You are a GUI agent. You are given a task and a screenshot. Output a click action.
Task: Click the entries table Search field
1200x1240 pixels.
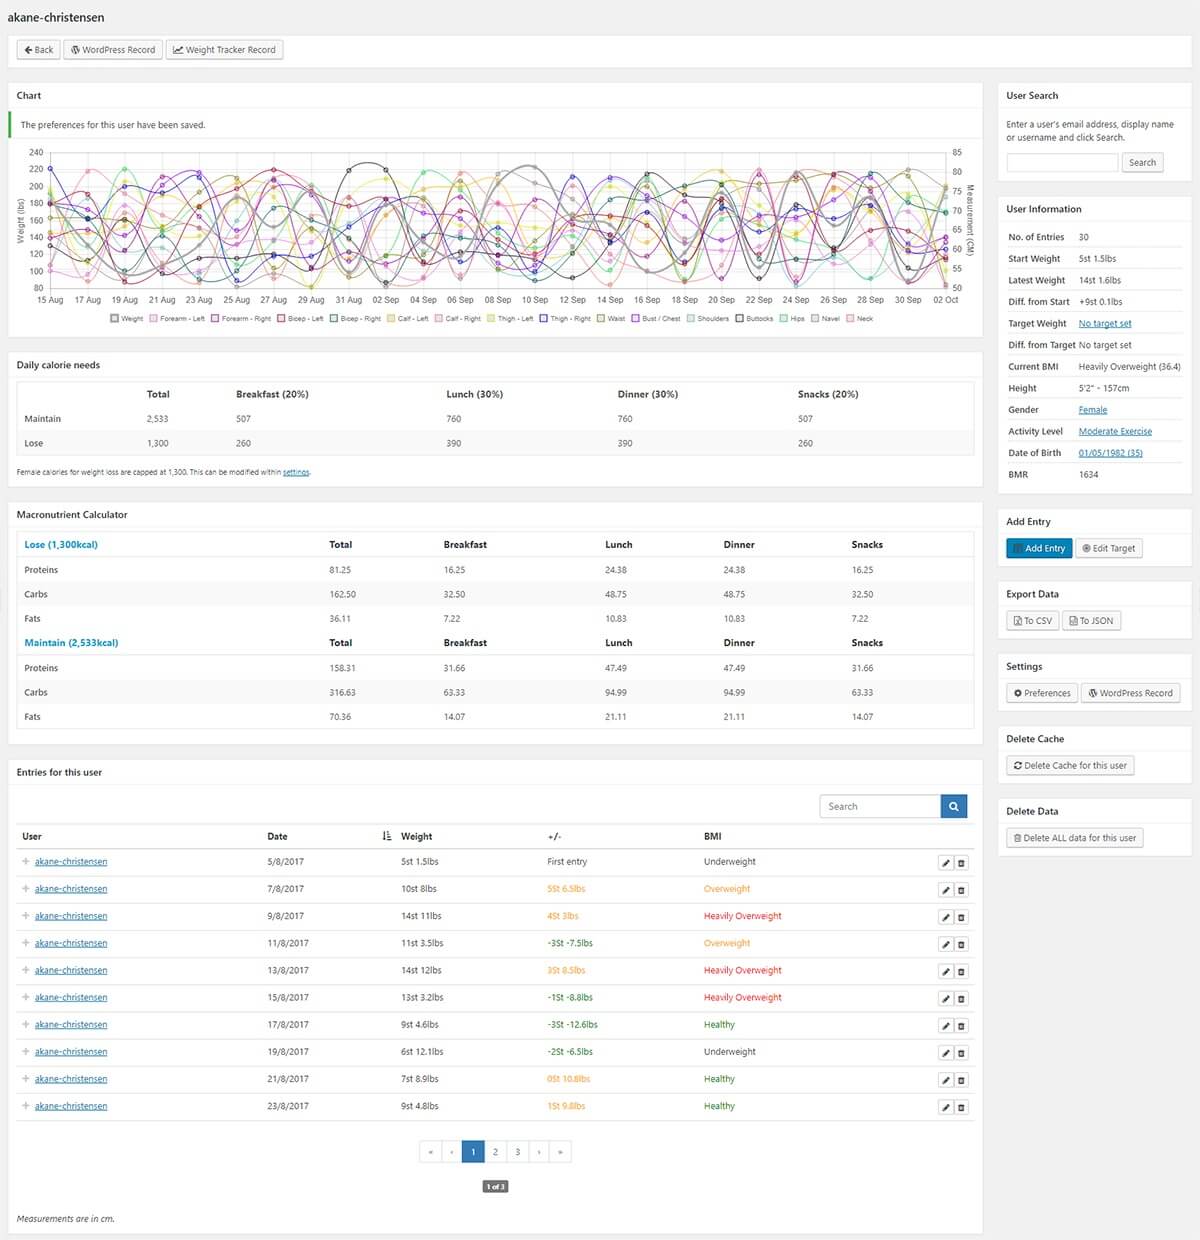[880, 806]
